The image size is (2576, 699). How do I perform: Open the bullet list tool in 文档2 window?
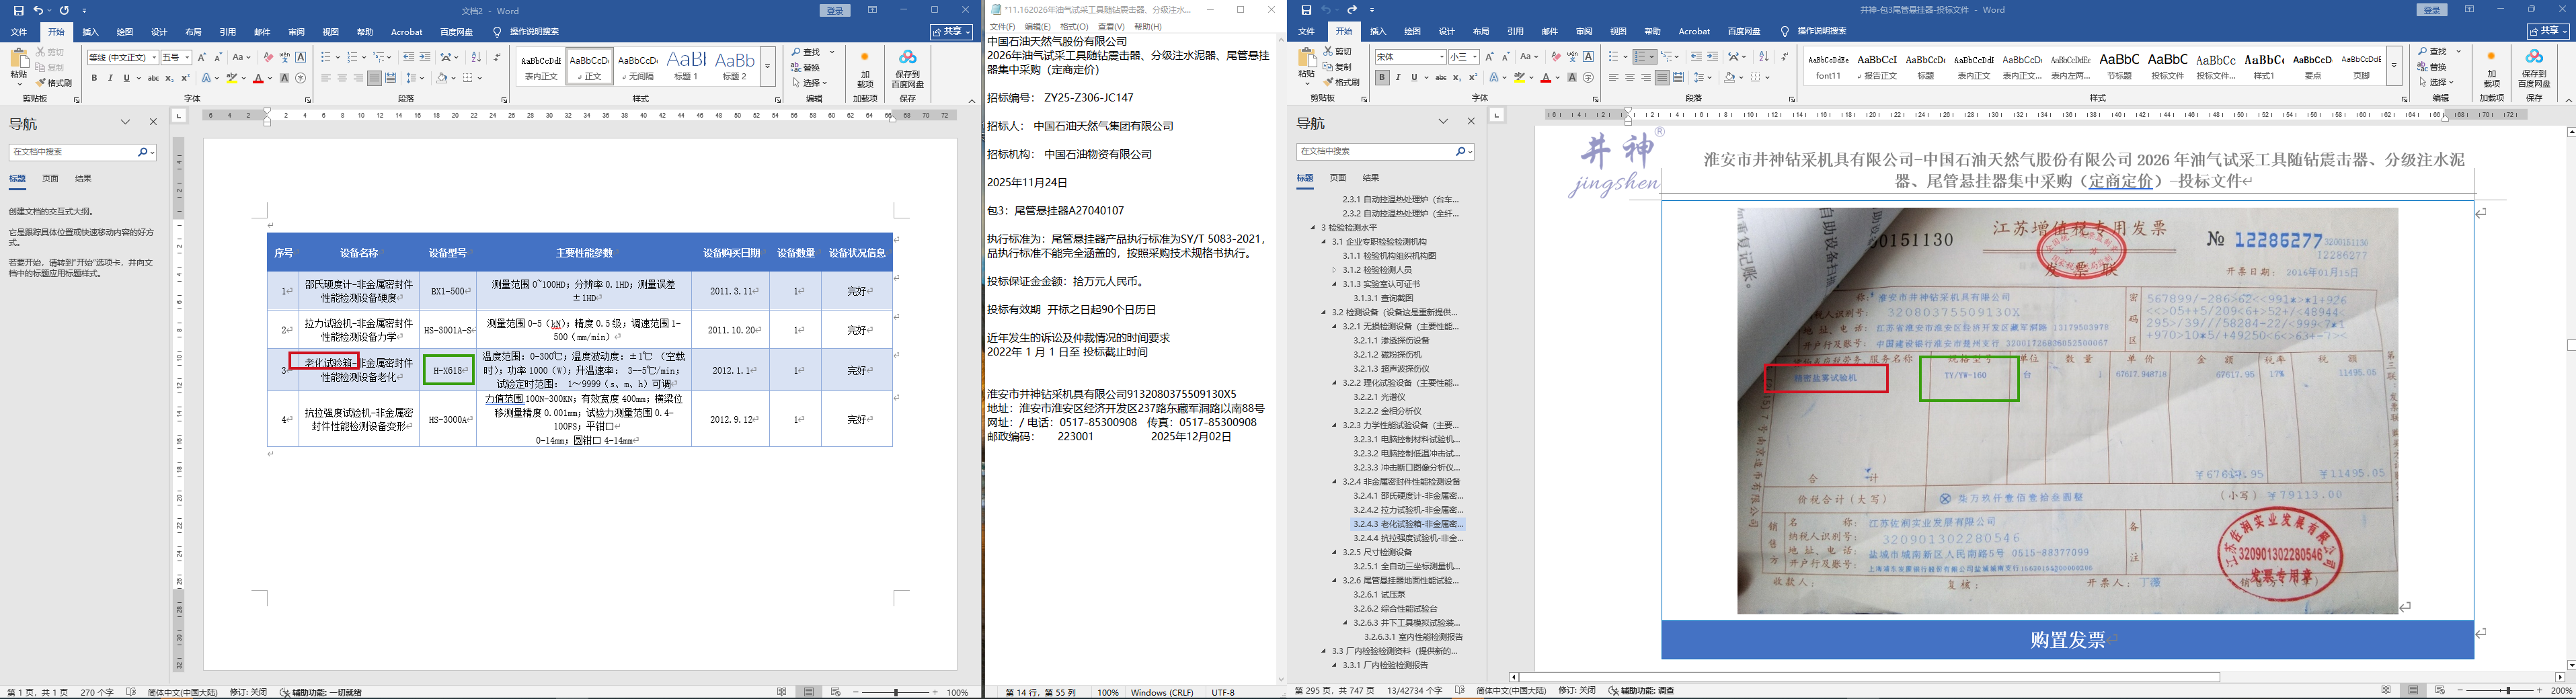326,57
